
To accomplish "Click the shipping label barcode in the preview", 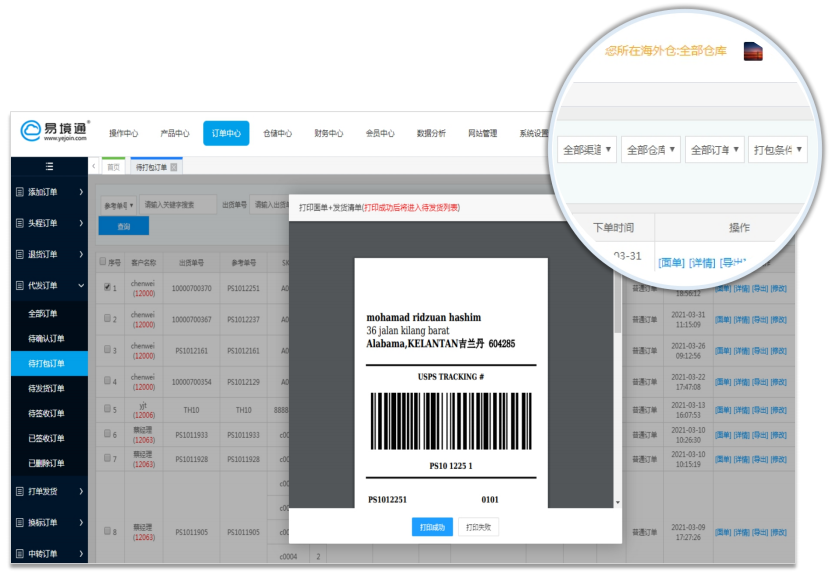I will pos(451,421).
